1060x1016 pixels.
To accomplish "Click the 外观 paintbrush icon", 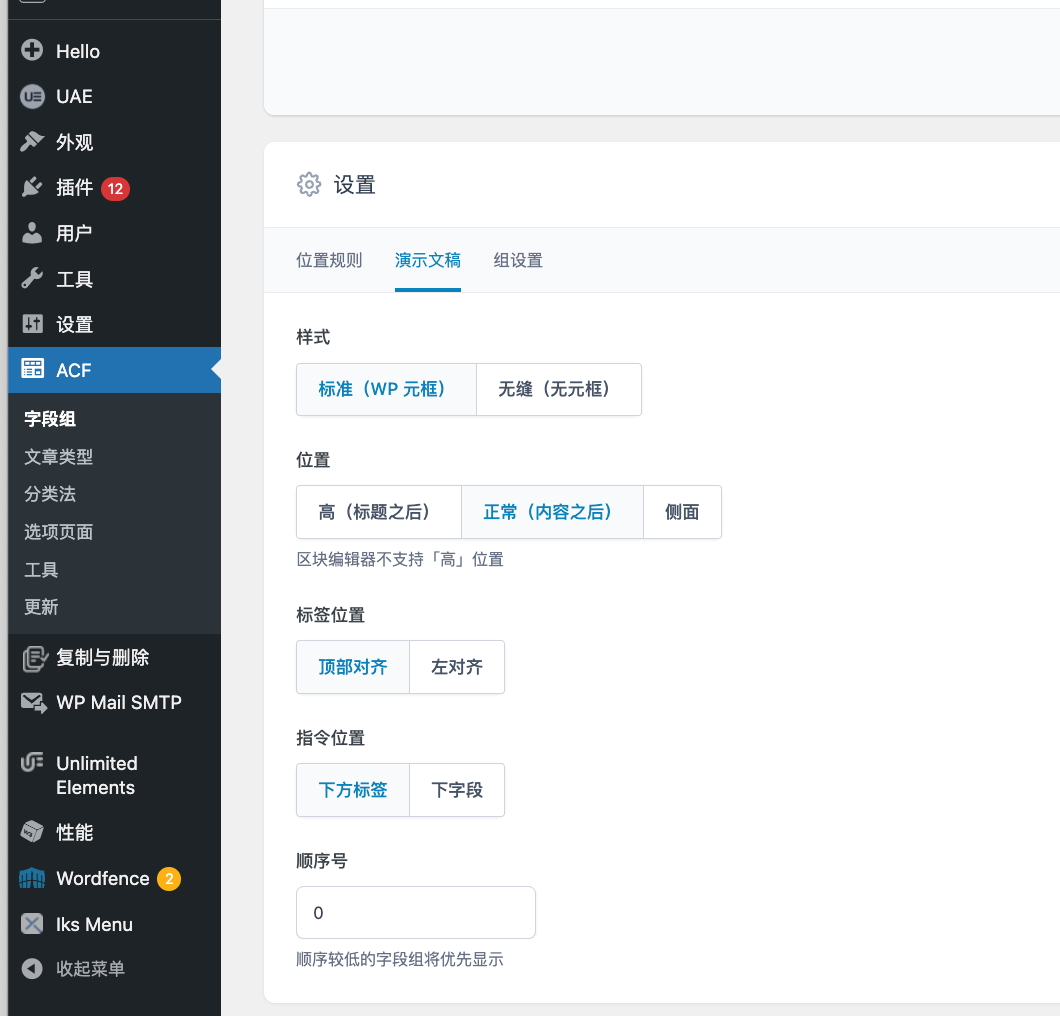I will [x=32, y=142].
